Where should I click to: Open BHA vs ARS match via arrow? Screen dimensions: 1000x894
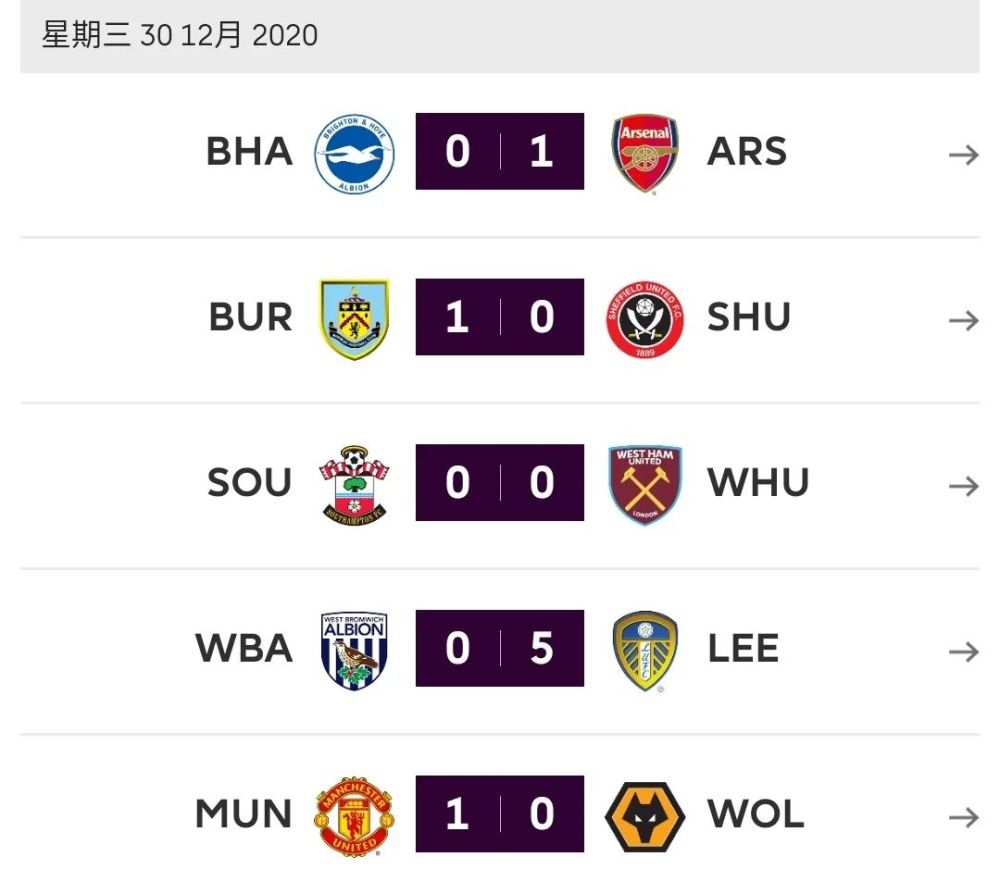tap(964, 154)
